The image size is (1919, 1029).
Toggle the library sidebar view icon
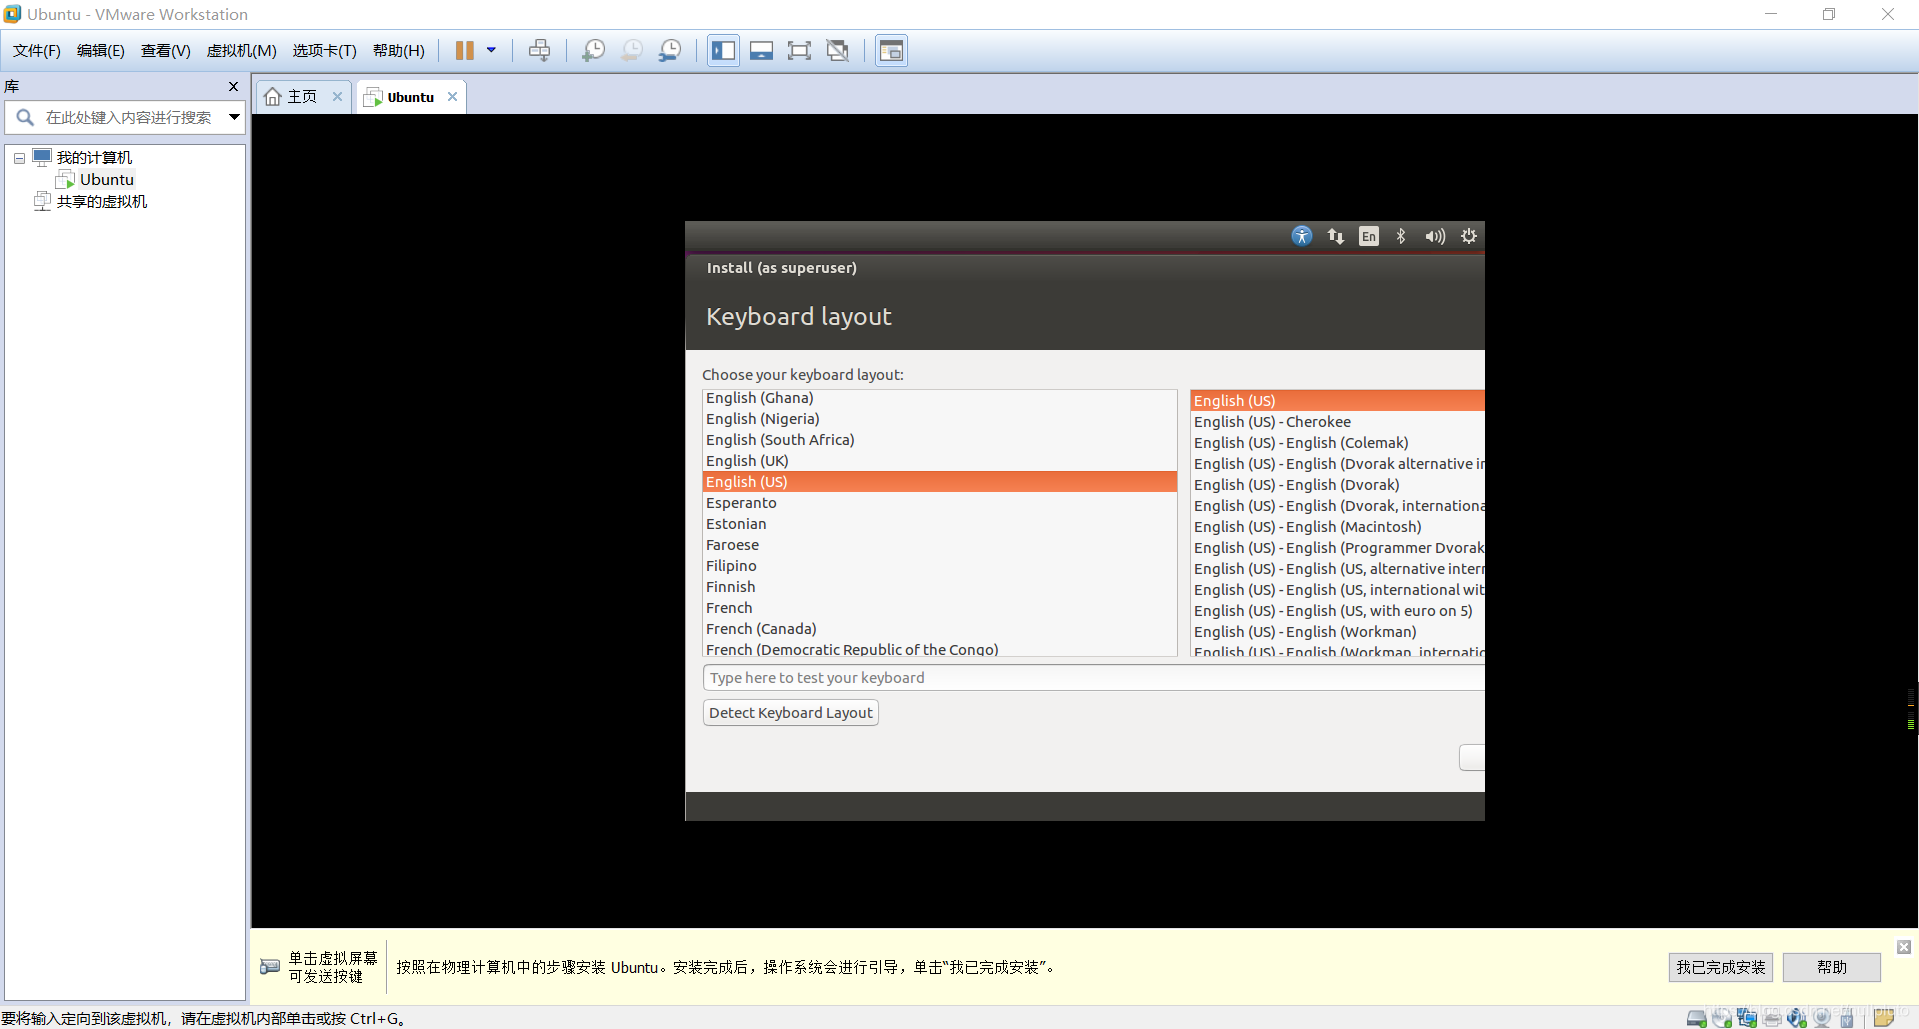click(x=723, y=51)
